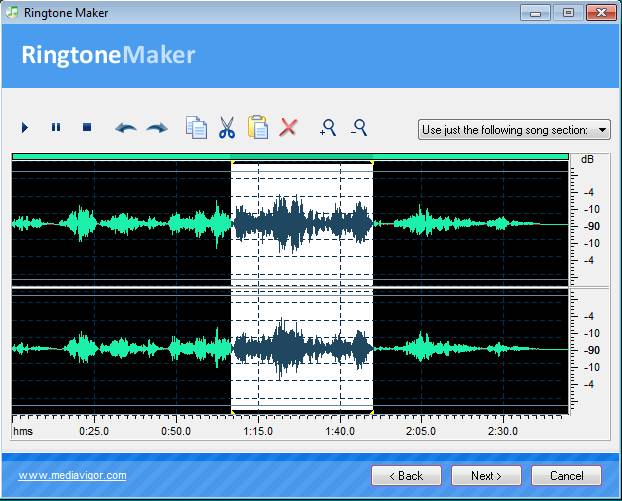Click inside the selected upper channel waveform
Viewport: 622px width, 501px height.
pos(301,220)
